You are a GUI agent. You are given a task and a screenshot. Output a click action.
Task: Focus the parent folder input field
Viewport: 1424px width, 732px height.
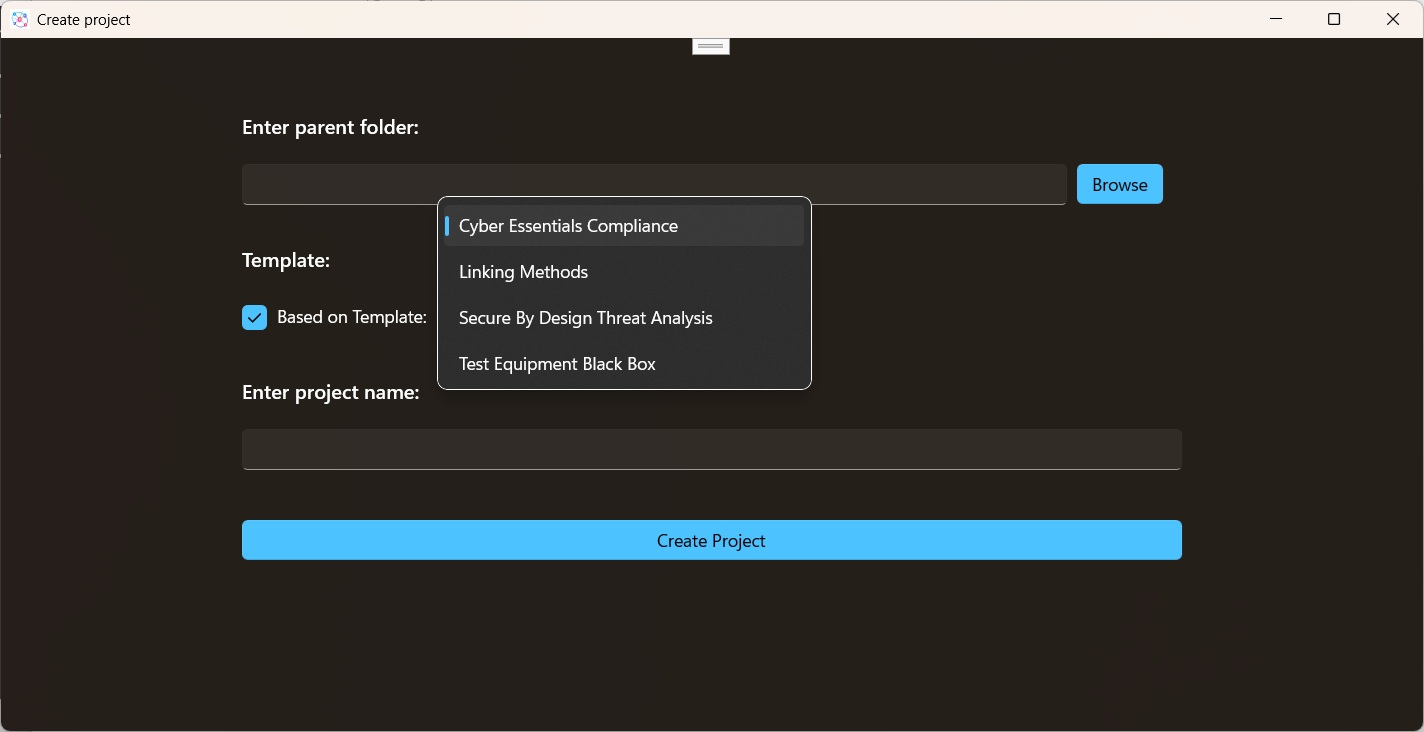[654, 184]
